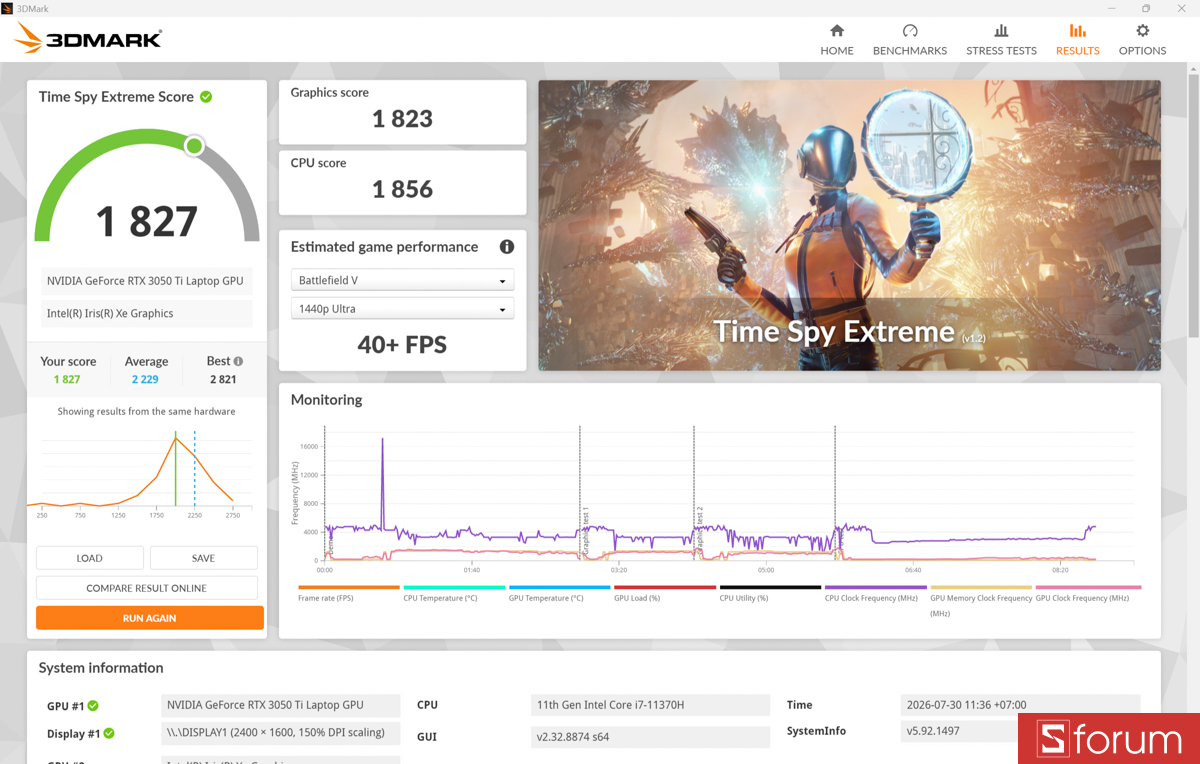The image size is (1200, 764).
Task: Click the CPU score value 1 856
Action: tap(402, 189)
